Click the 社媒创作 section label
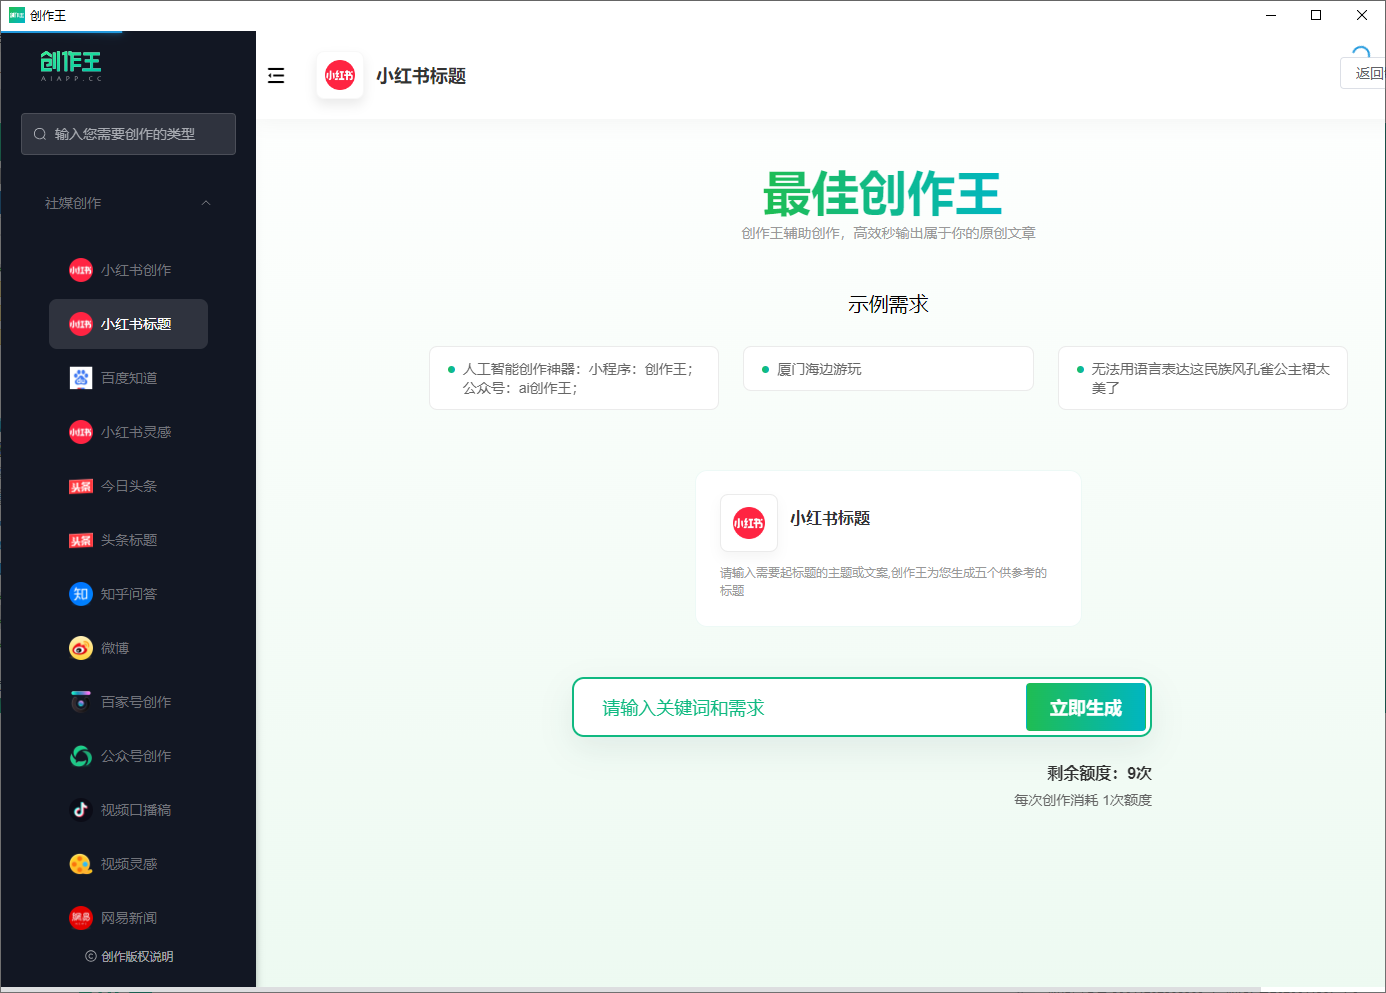The height and width of the screenshot is (993, 1386). pyautogui.click(x=73, y=203)
